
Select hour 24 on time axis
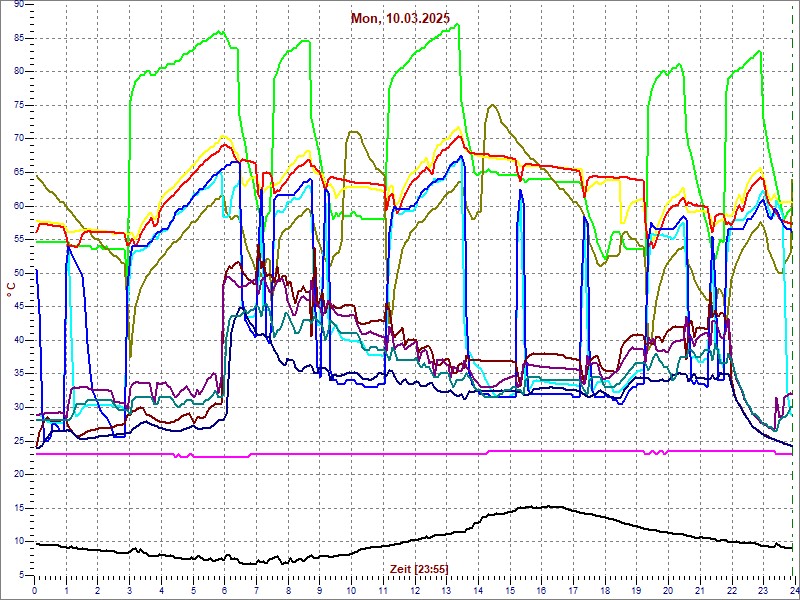pos(793,590)
